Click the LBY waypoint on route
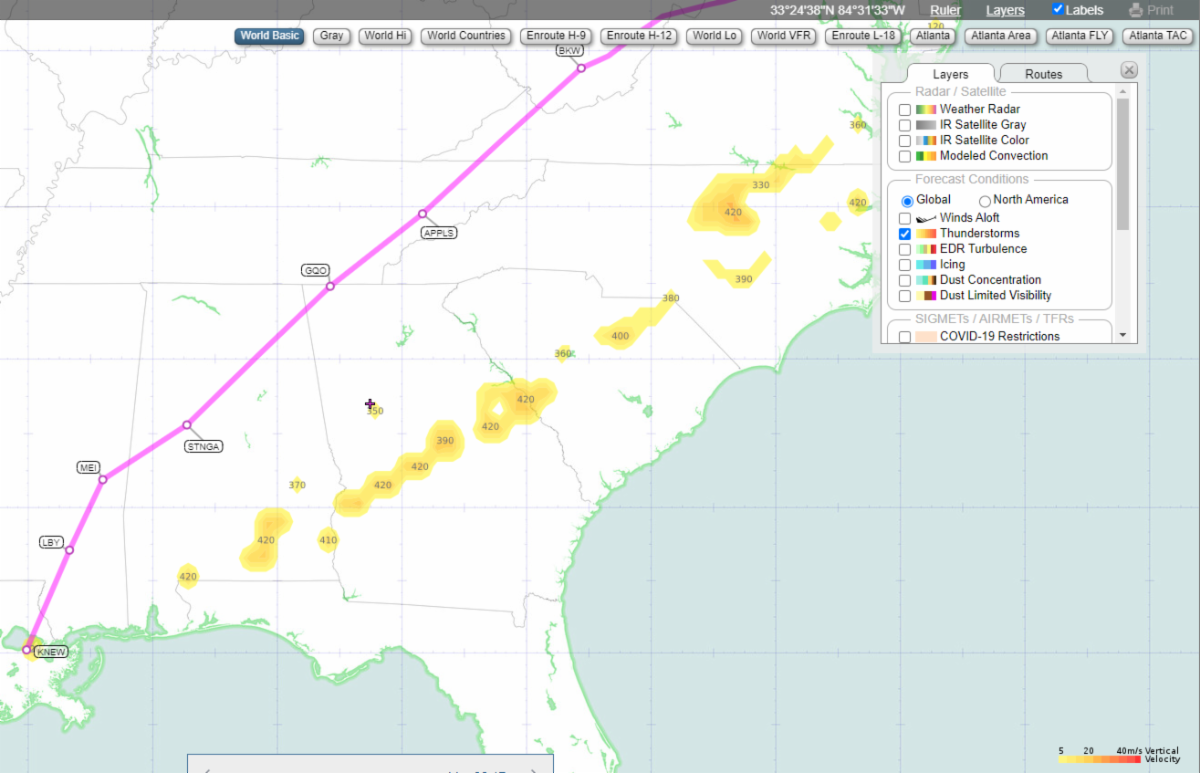The image size is (1200, 773). coord(69,550)
